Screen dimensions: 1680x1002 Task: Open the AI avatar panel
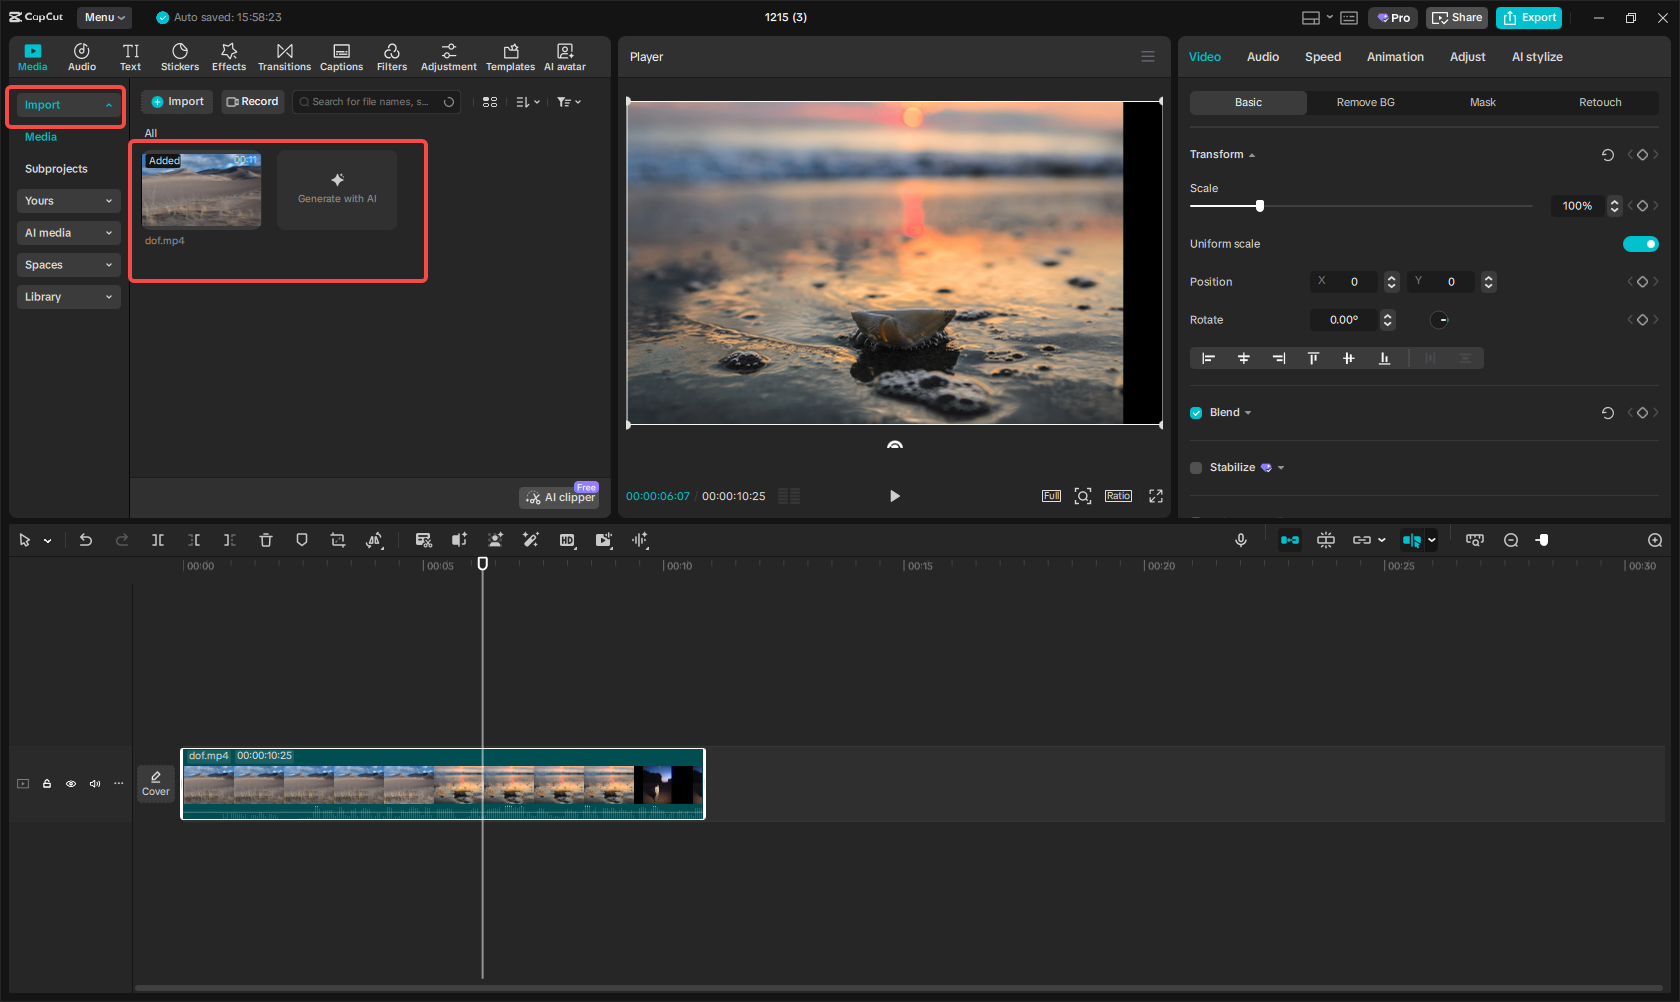[x=565, y=57]
